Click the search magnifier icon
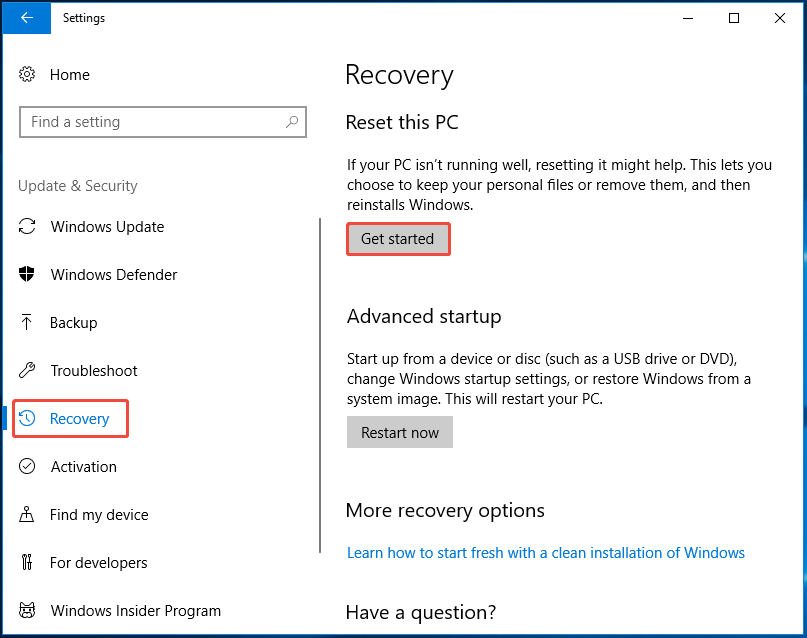The image size is (807, 638). tap(291, 121)
